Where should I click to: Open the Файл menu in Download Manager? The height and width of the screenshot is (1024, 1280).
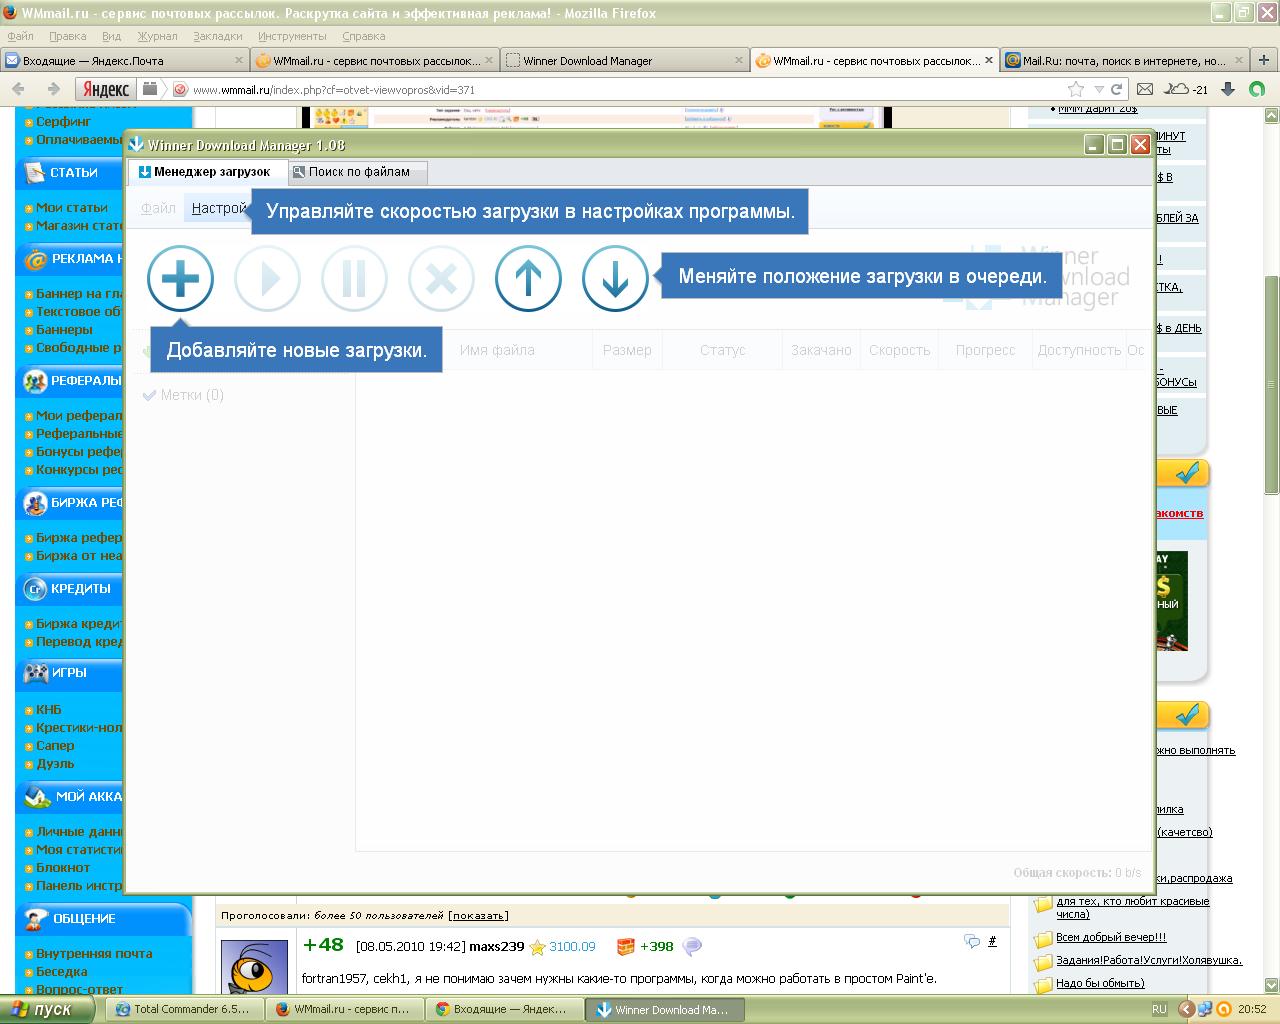(x=158, y=208)
